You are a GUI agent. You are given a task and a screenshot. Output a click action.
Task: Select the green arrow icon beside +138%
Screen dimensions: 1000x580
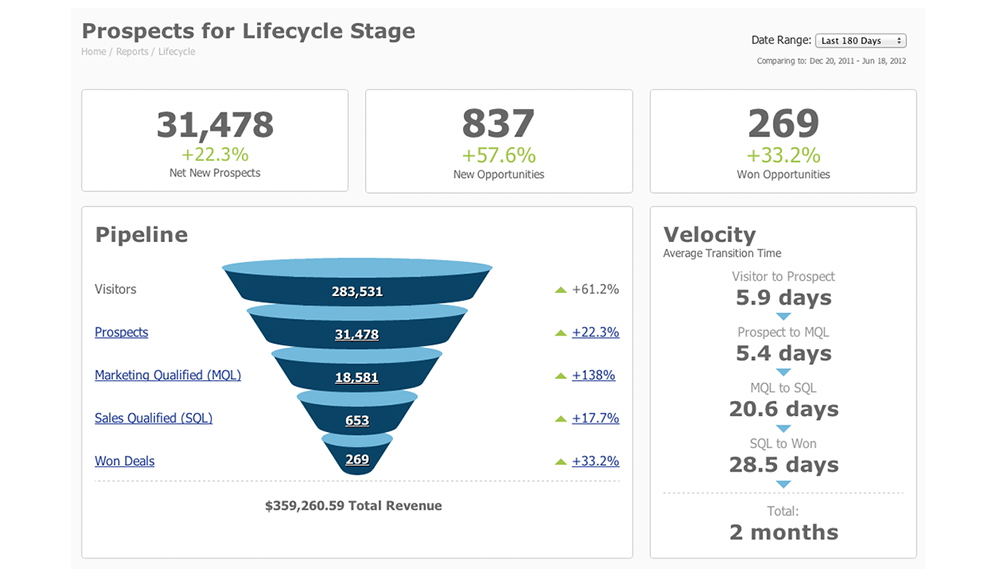(561, 375)
